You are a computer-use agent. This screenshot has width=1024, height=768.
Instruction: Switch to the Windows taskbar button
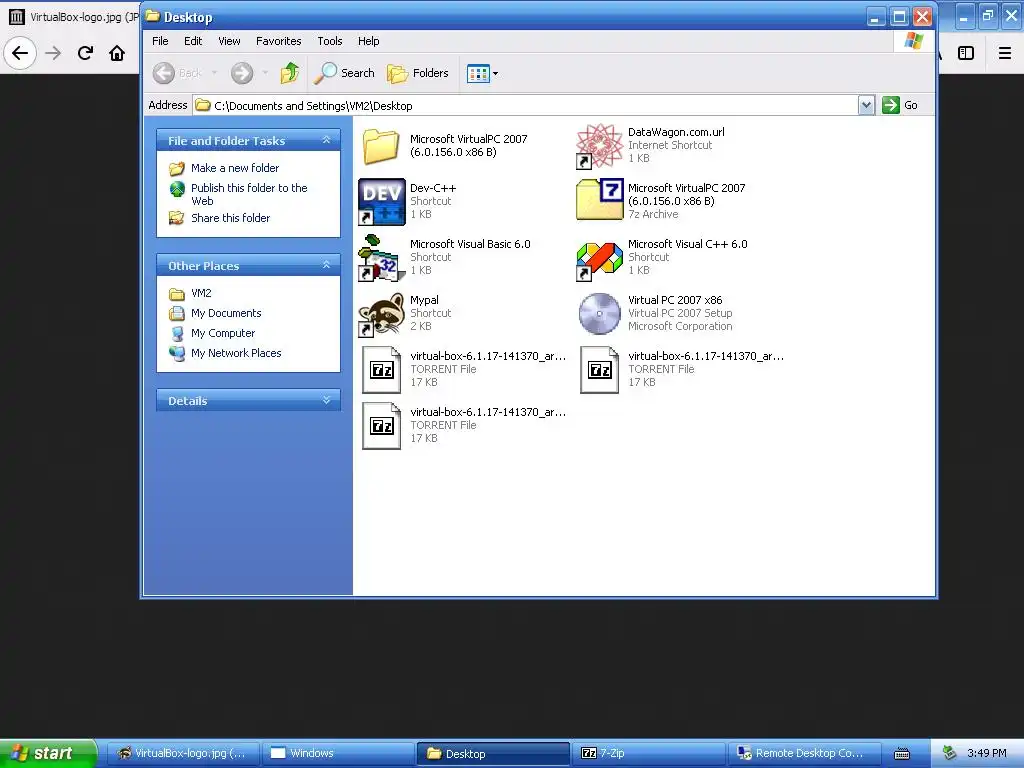click(338, 753)
